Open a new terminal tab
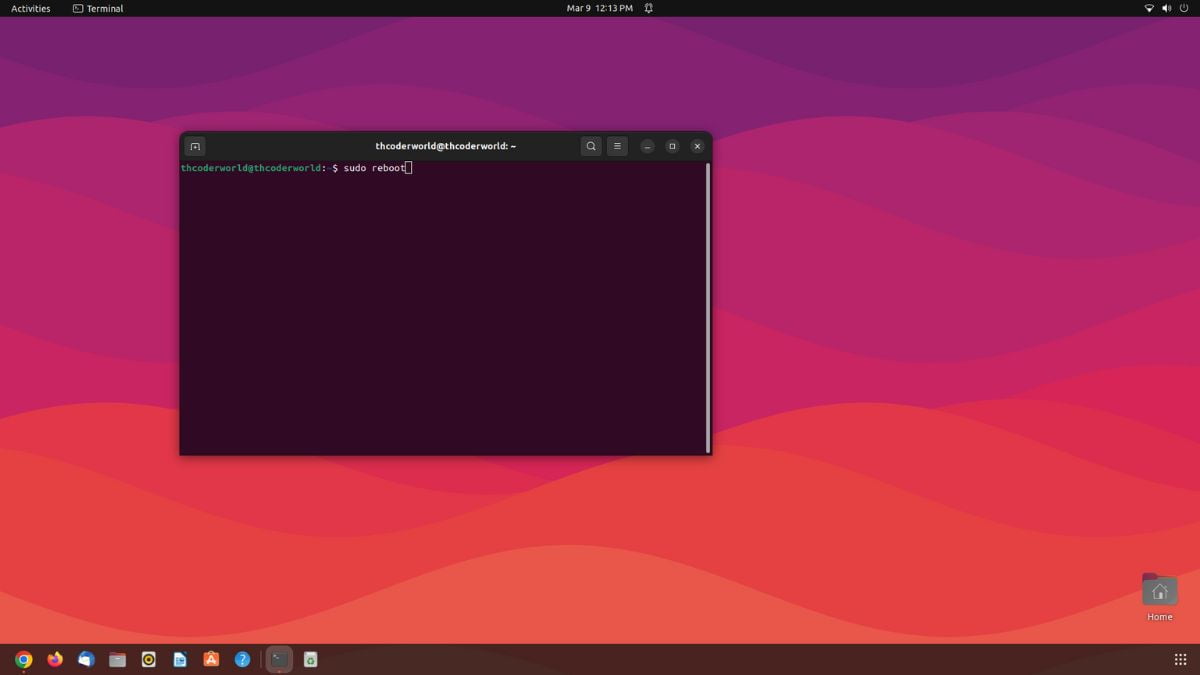Image resolution: width=1200 pixels, height=675 pixels. click(195, 146)
